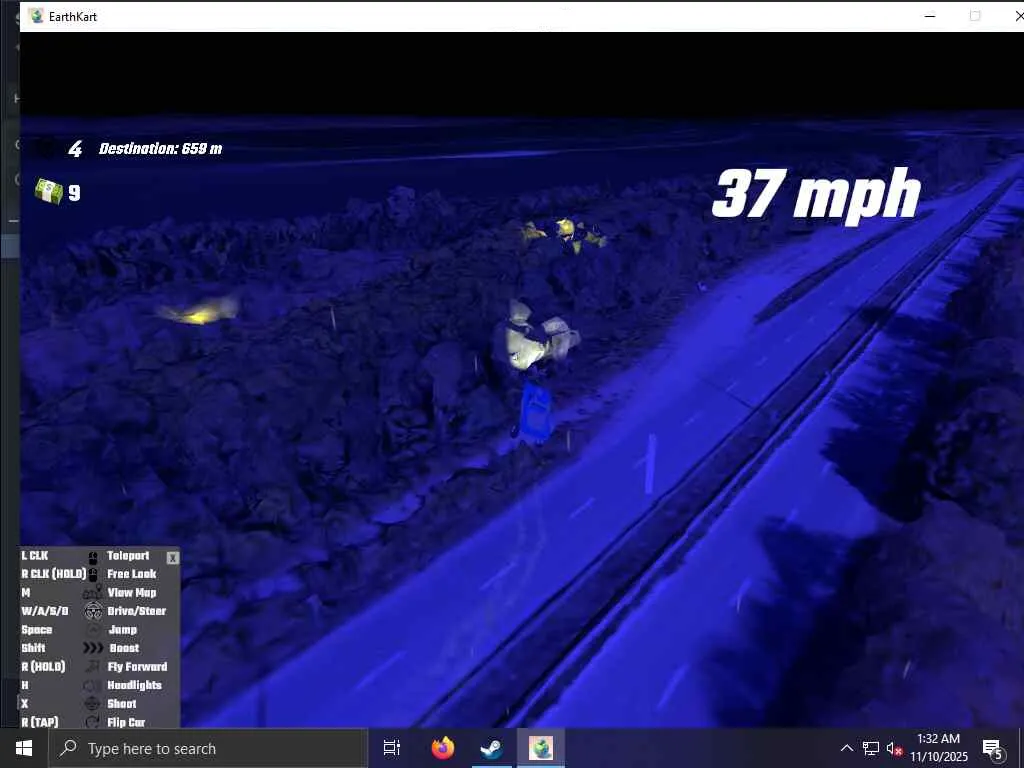1024x768 pixels.
Task: Click the "Teleport" label
Action: pos(128,556)
